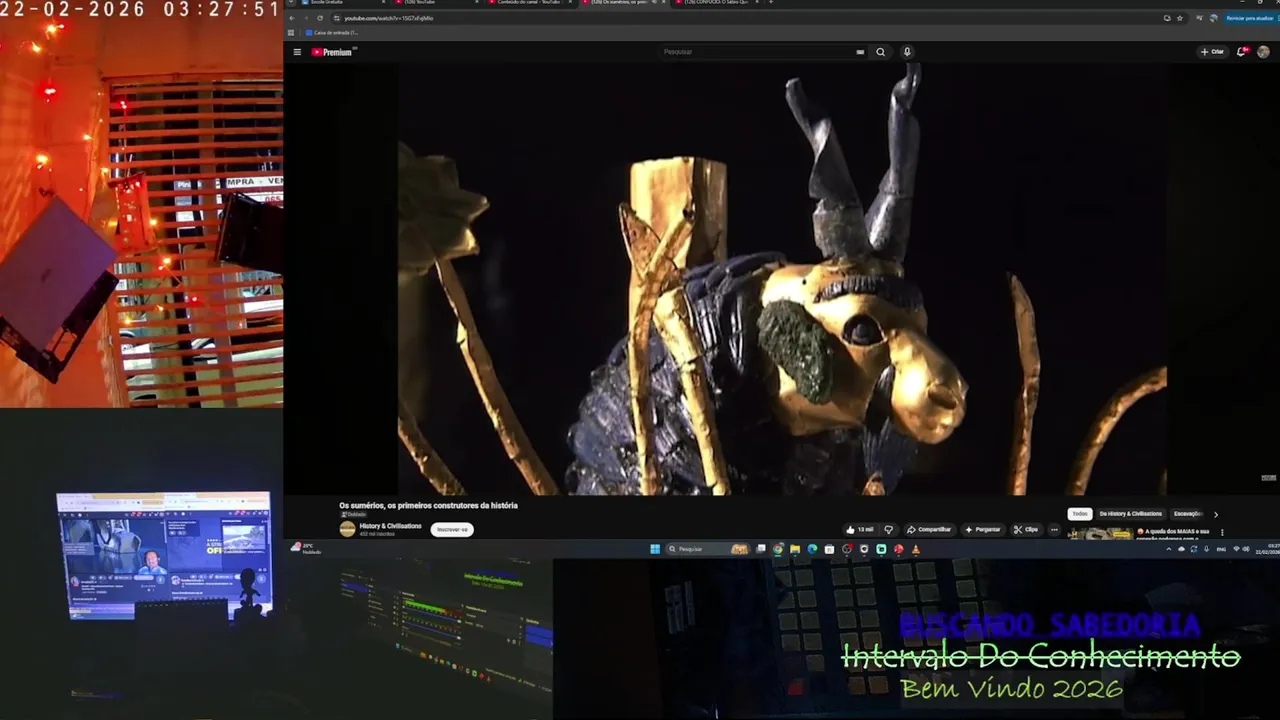
Task: Like the video with thumbs-up 13 mil
Action: (860, 529)
